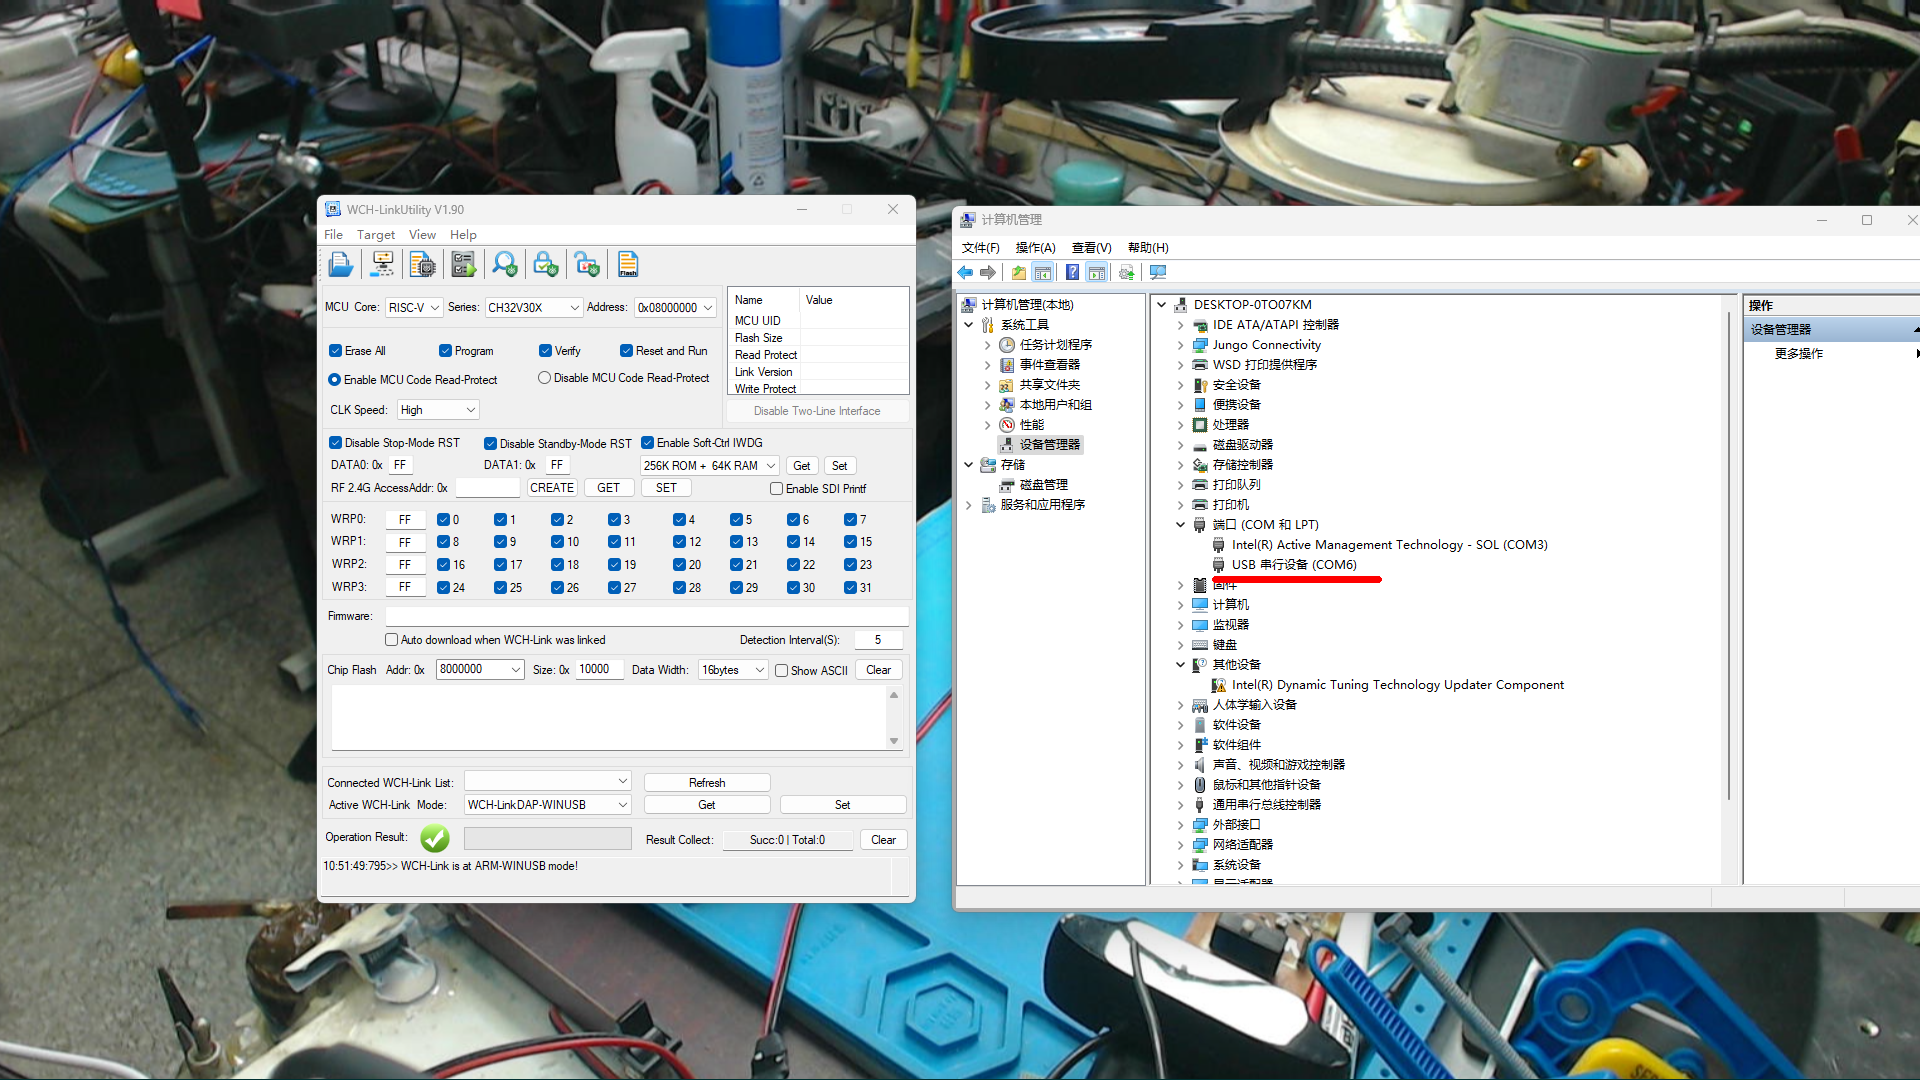Open the Flash information toolbar icon

click(628, 263)
